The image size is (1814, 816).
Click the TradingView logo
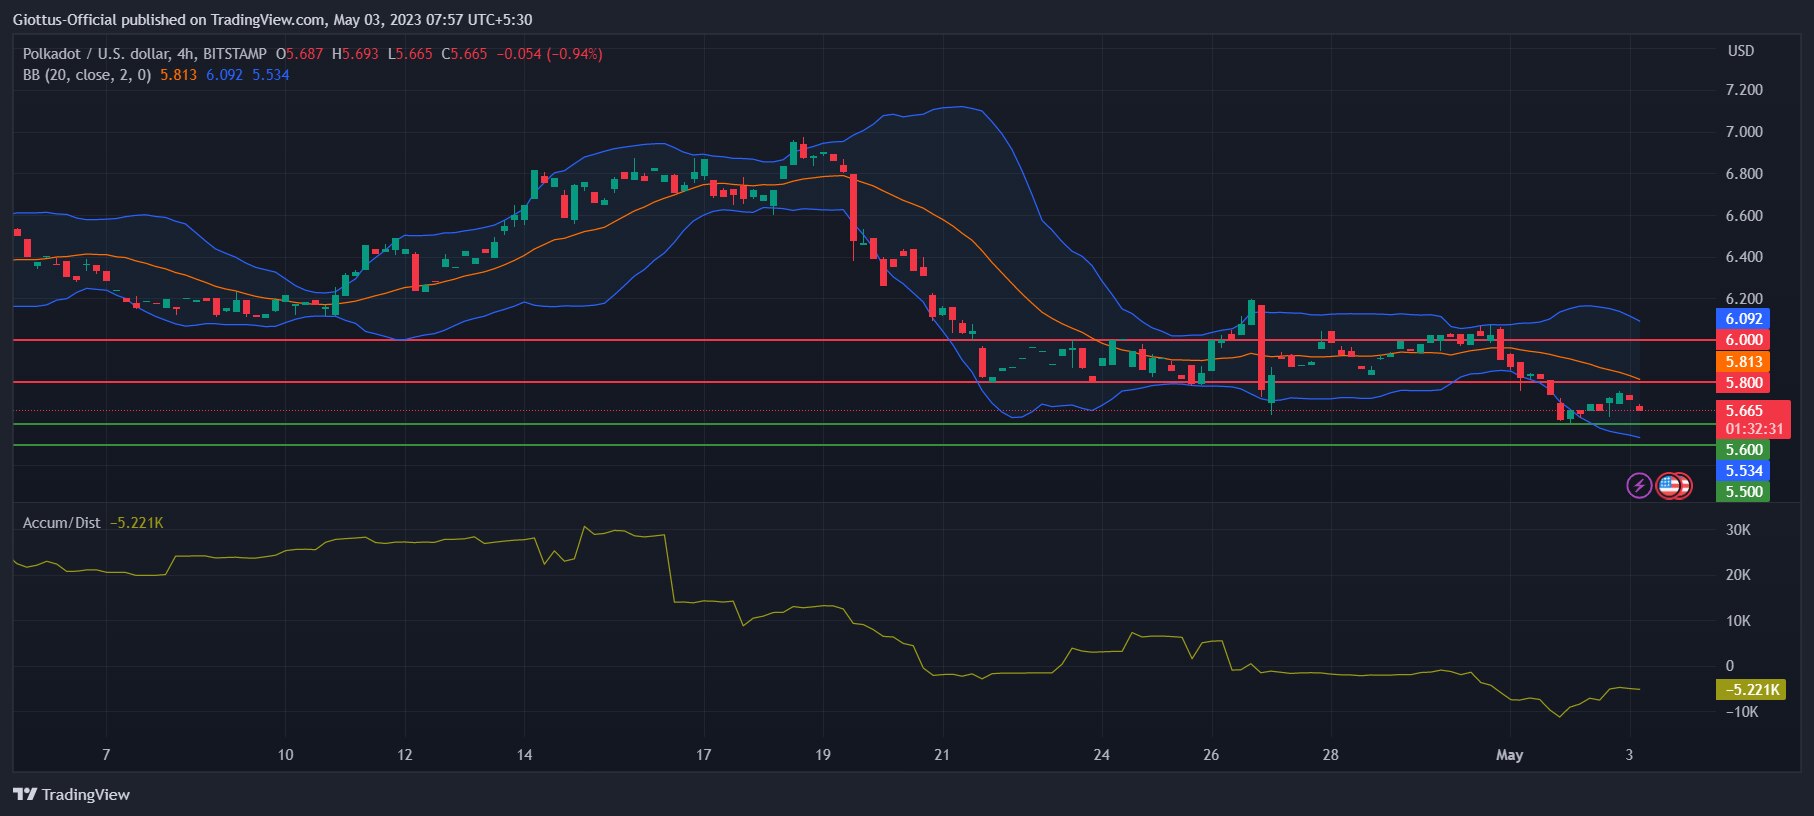pyautogui.click(x=71, y=794)
